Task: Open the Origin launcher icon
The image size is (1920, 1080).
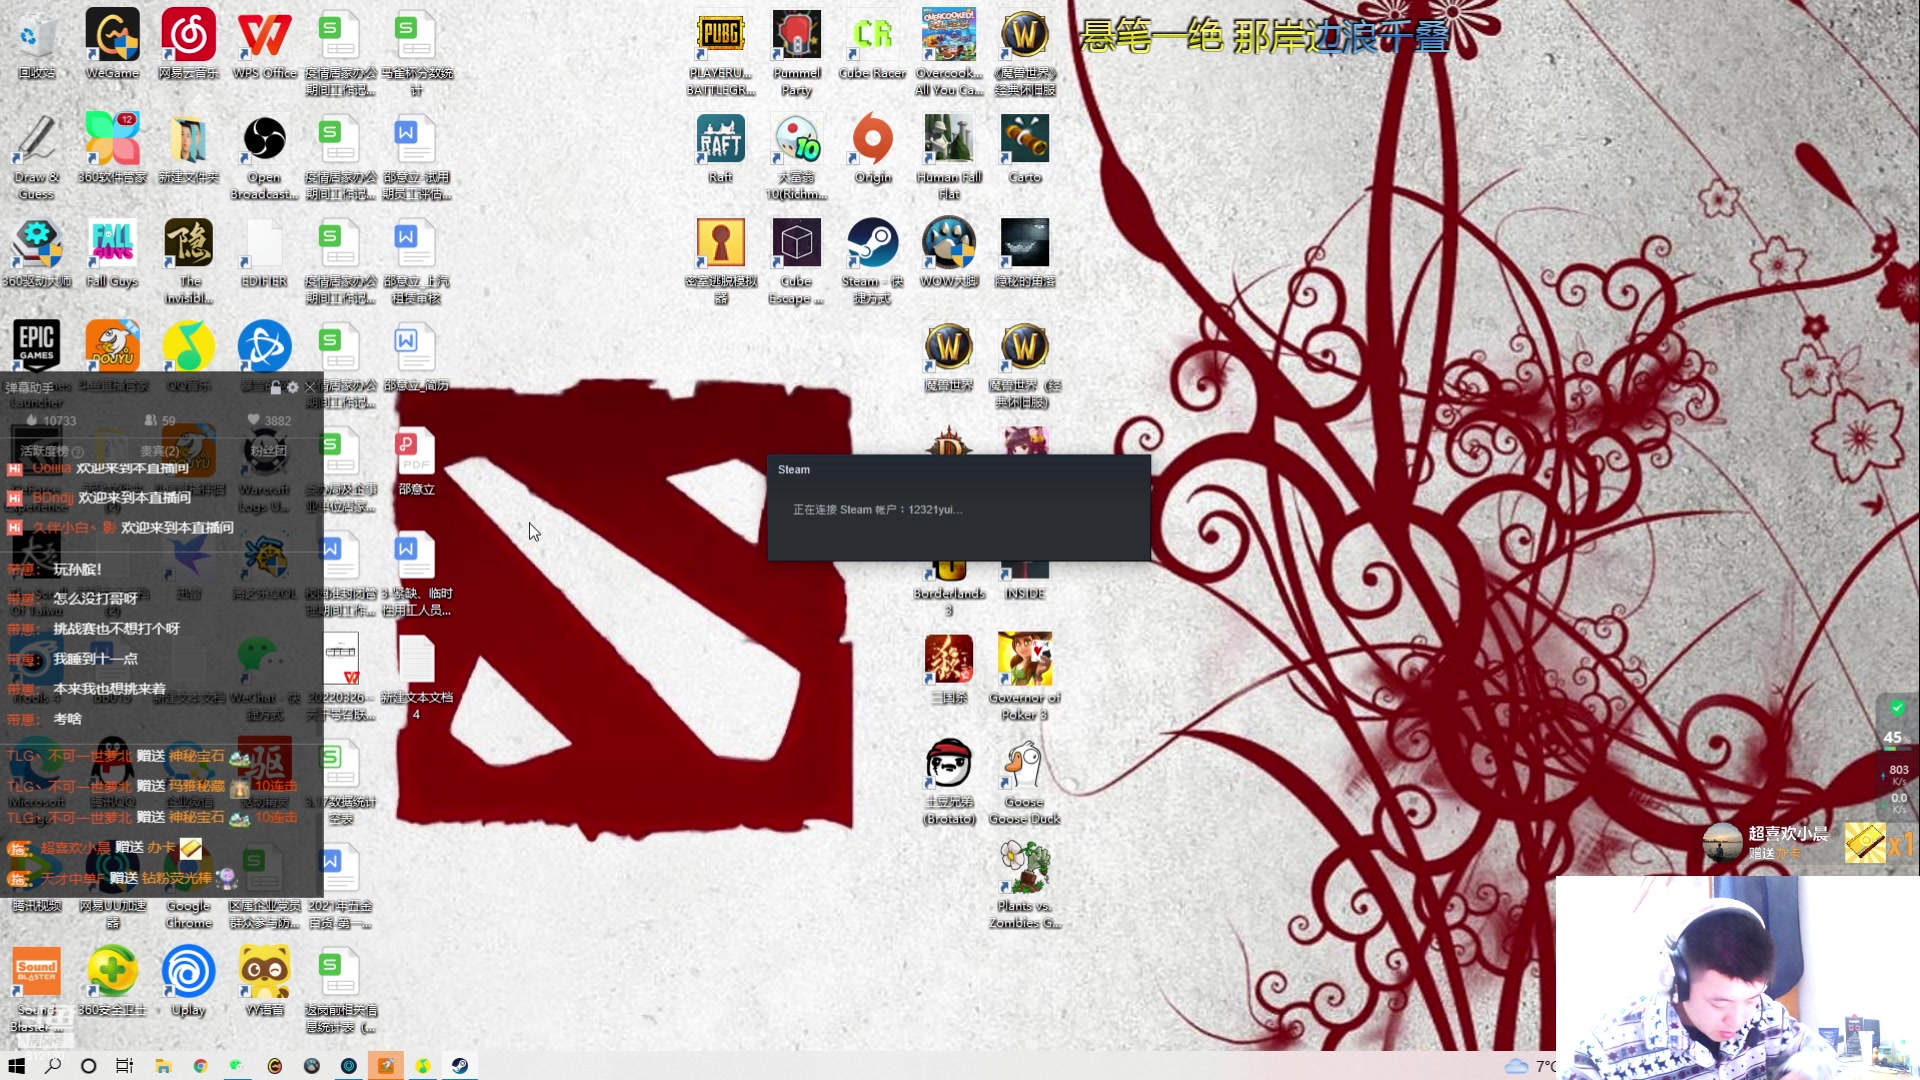Action: coord(873,149)
